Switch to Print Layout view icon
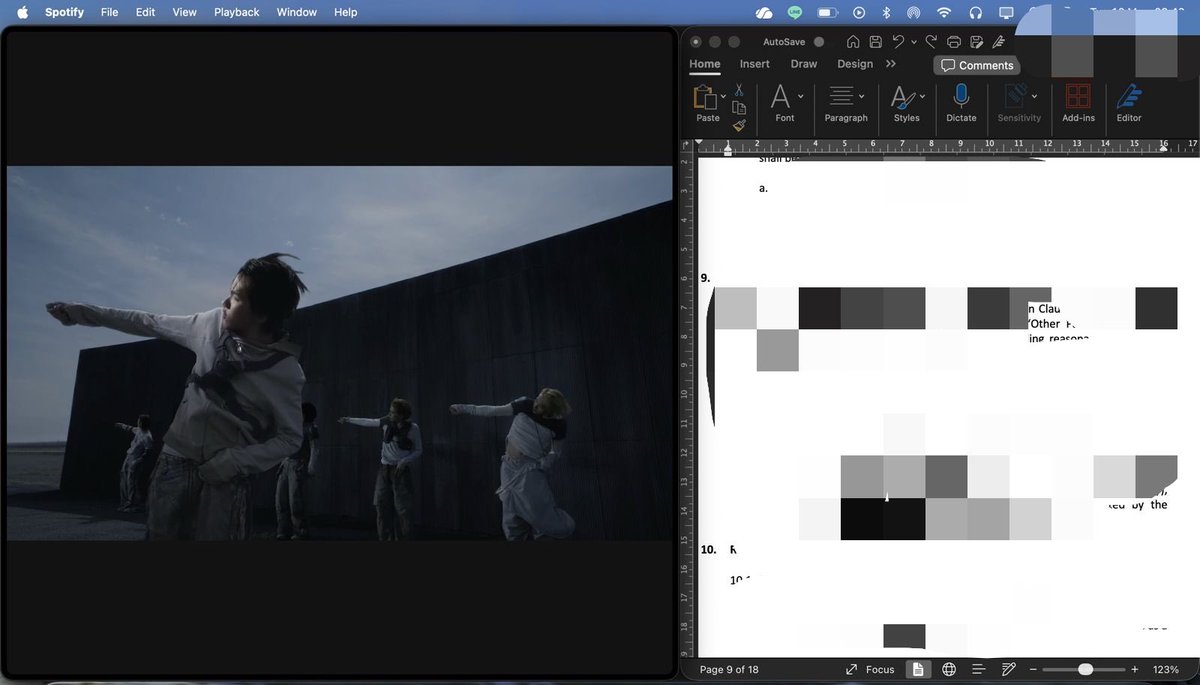Screen dimensions: 1200x685 point(917,669)
